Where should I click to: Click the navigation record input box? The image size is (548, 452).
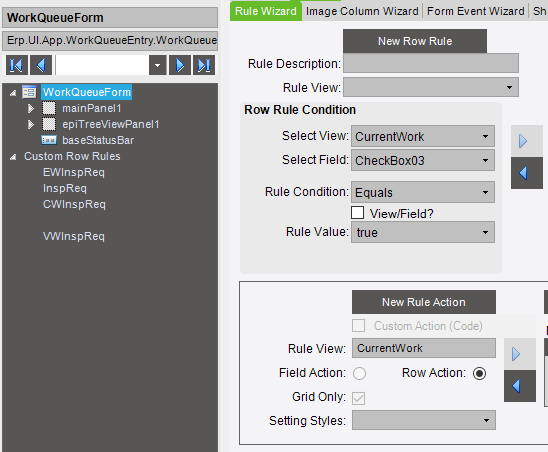coord(102,65)
